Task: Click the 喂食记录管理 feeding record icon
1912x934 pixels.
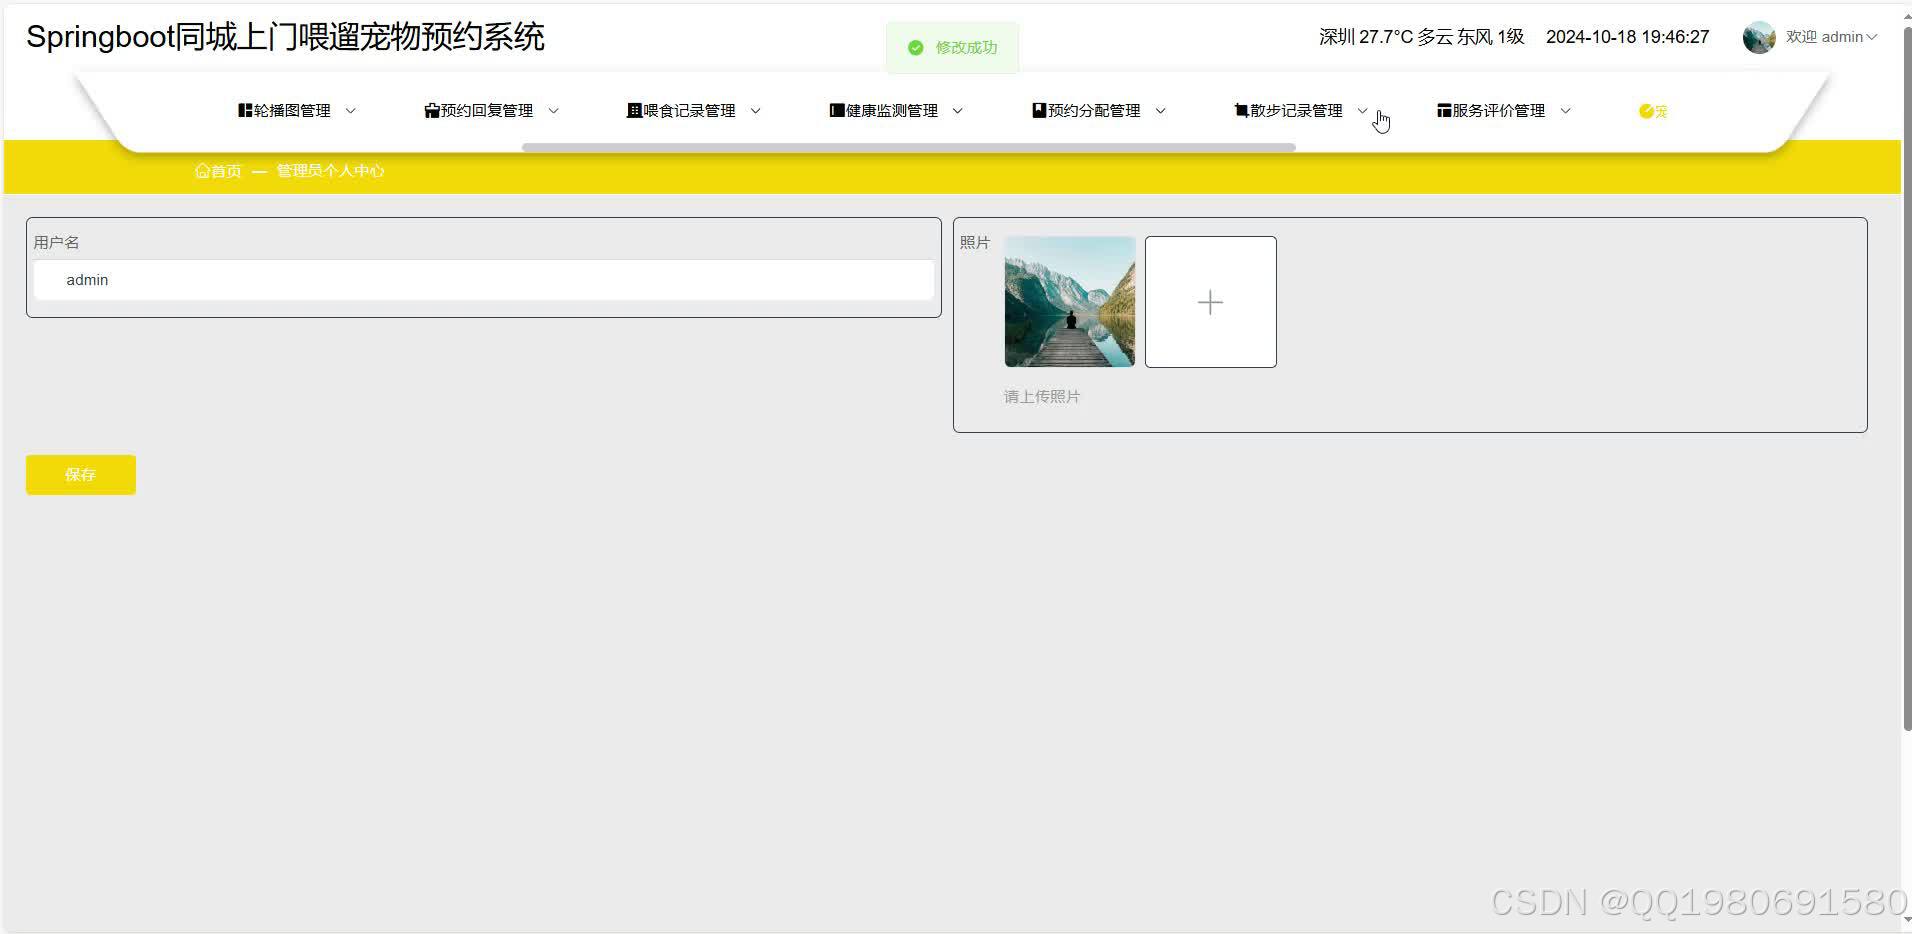Action: coord(633,110)
